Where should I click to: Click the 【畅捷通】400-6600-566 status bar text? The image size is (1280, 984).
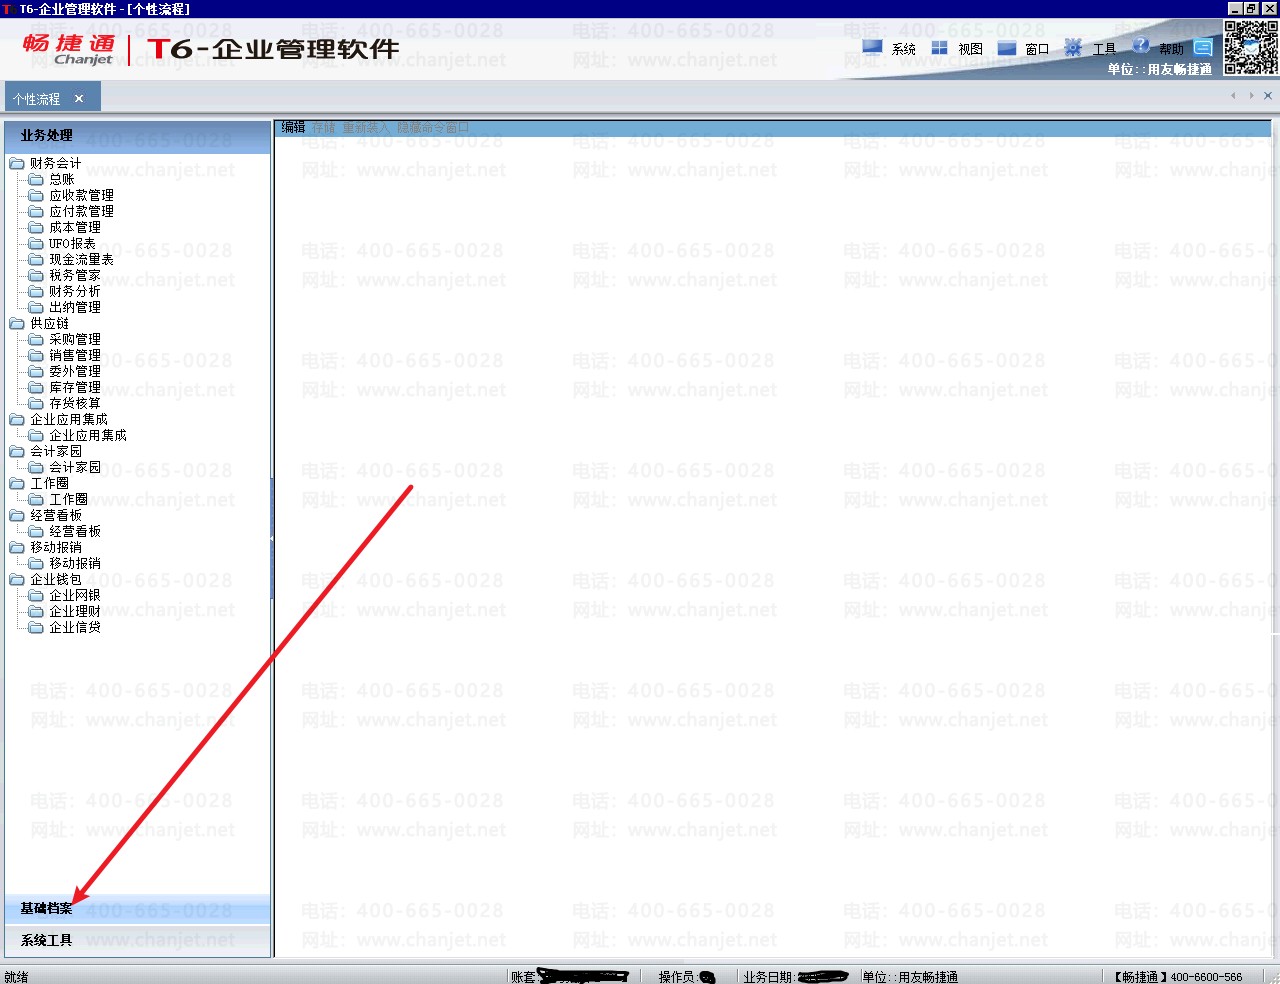[1178, 977]
